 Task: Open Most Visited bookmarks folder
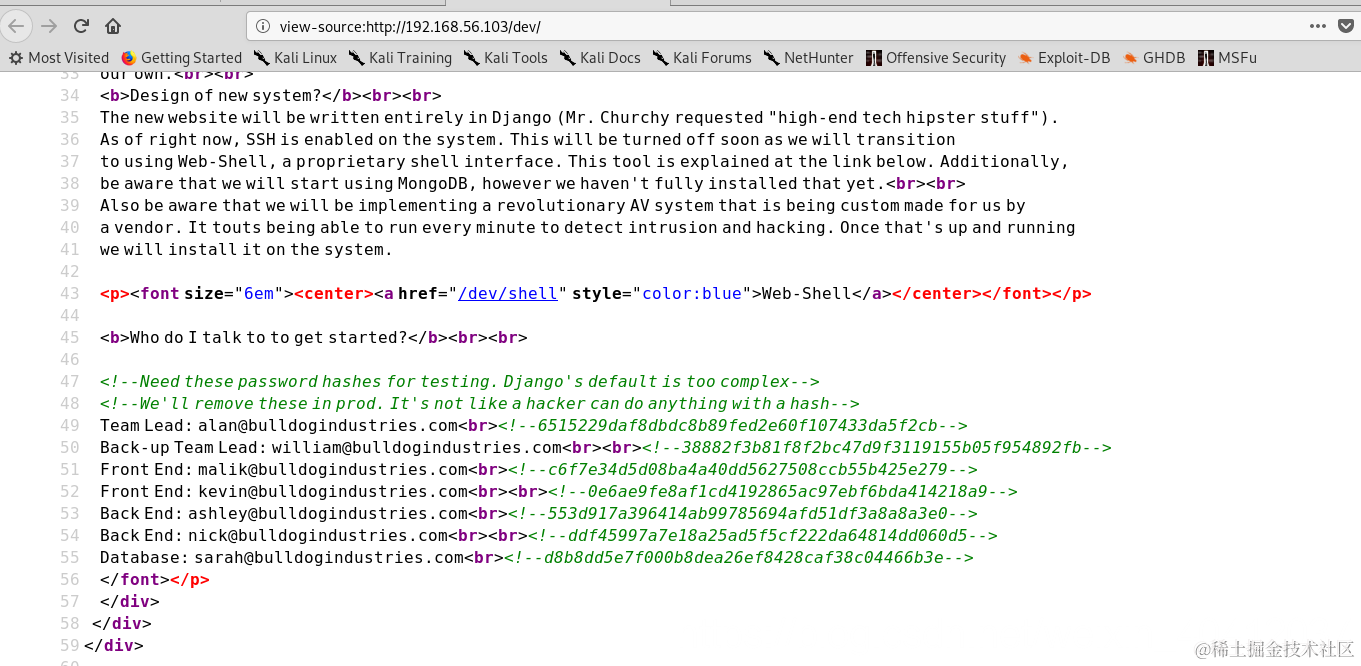pos(59,58)
